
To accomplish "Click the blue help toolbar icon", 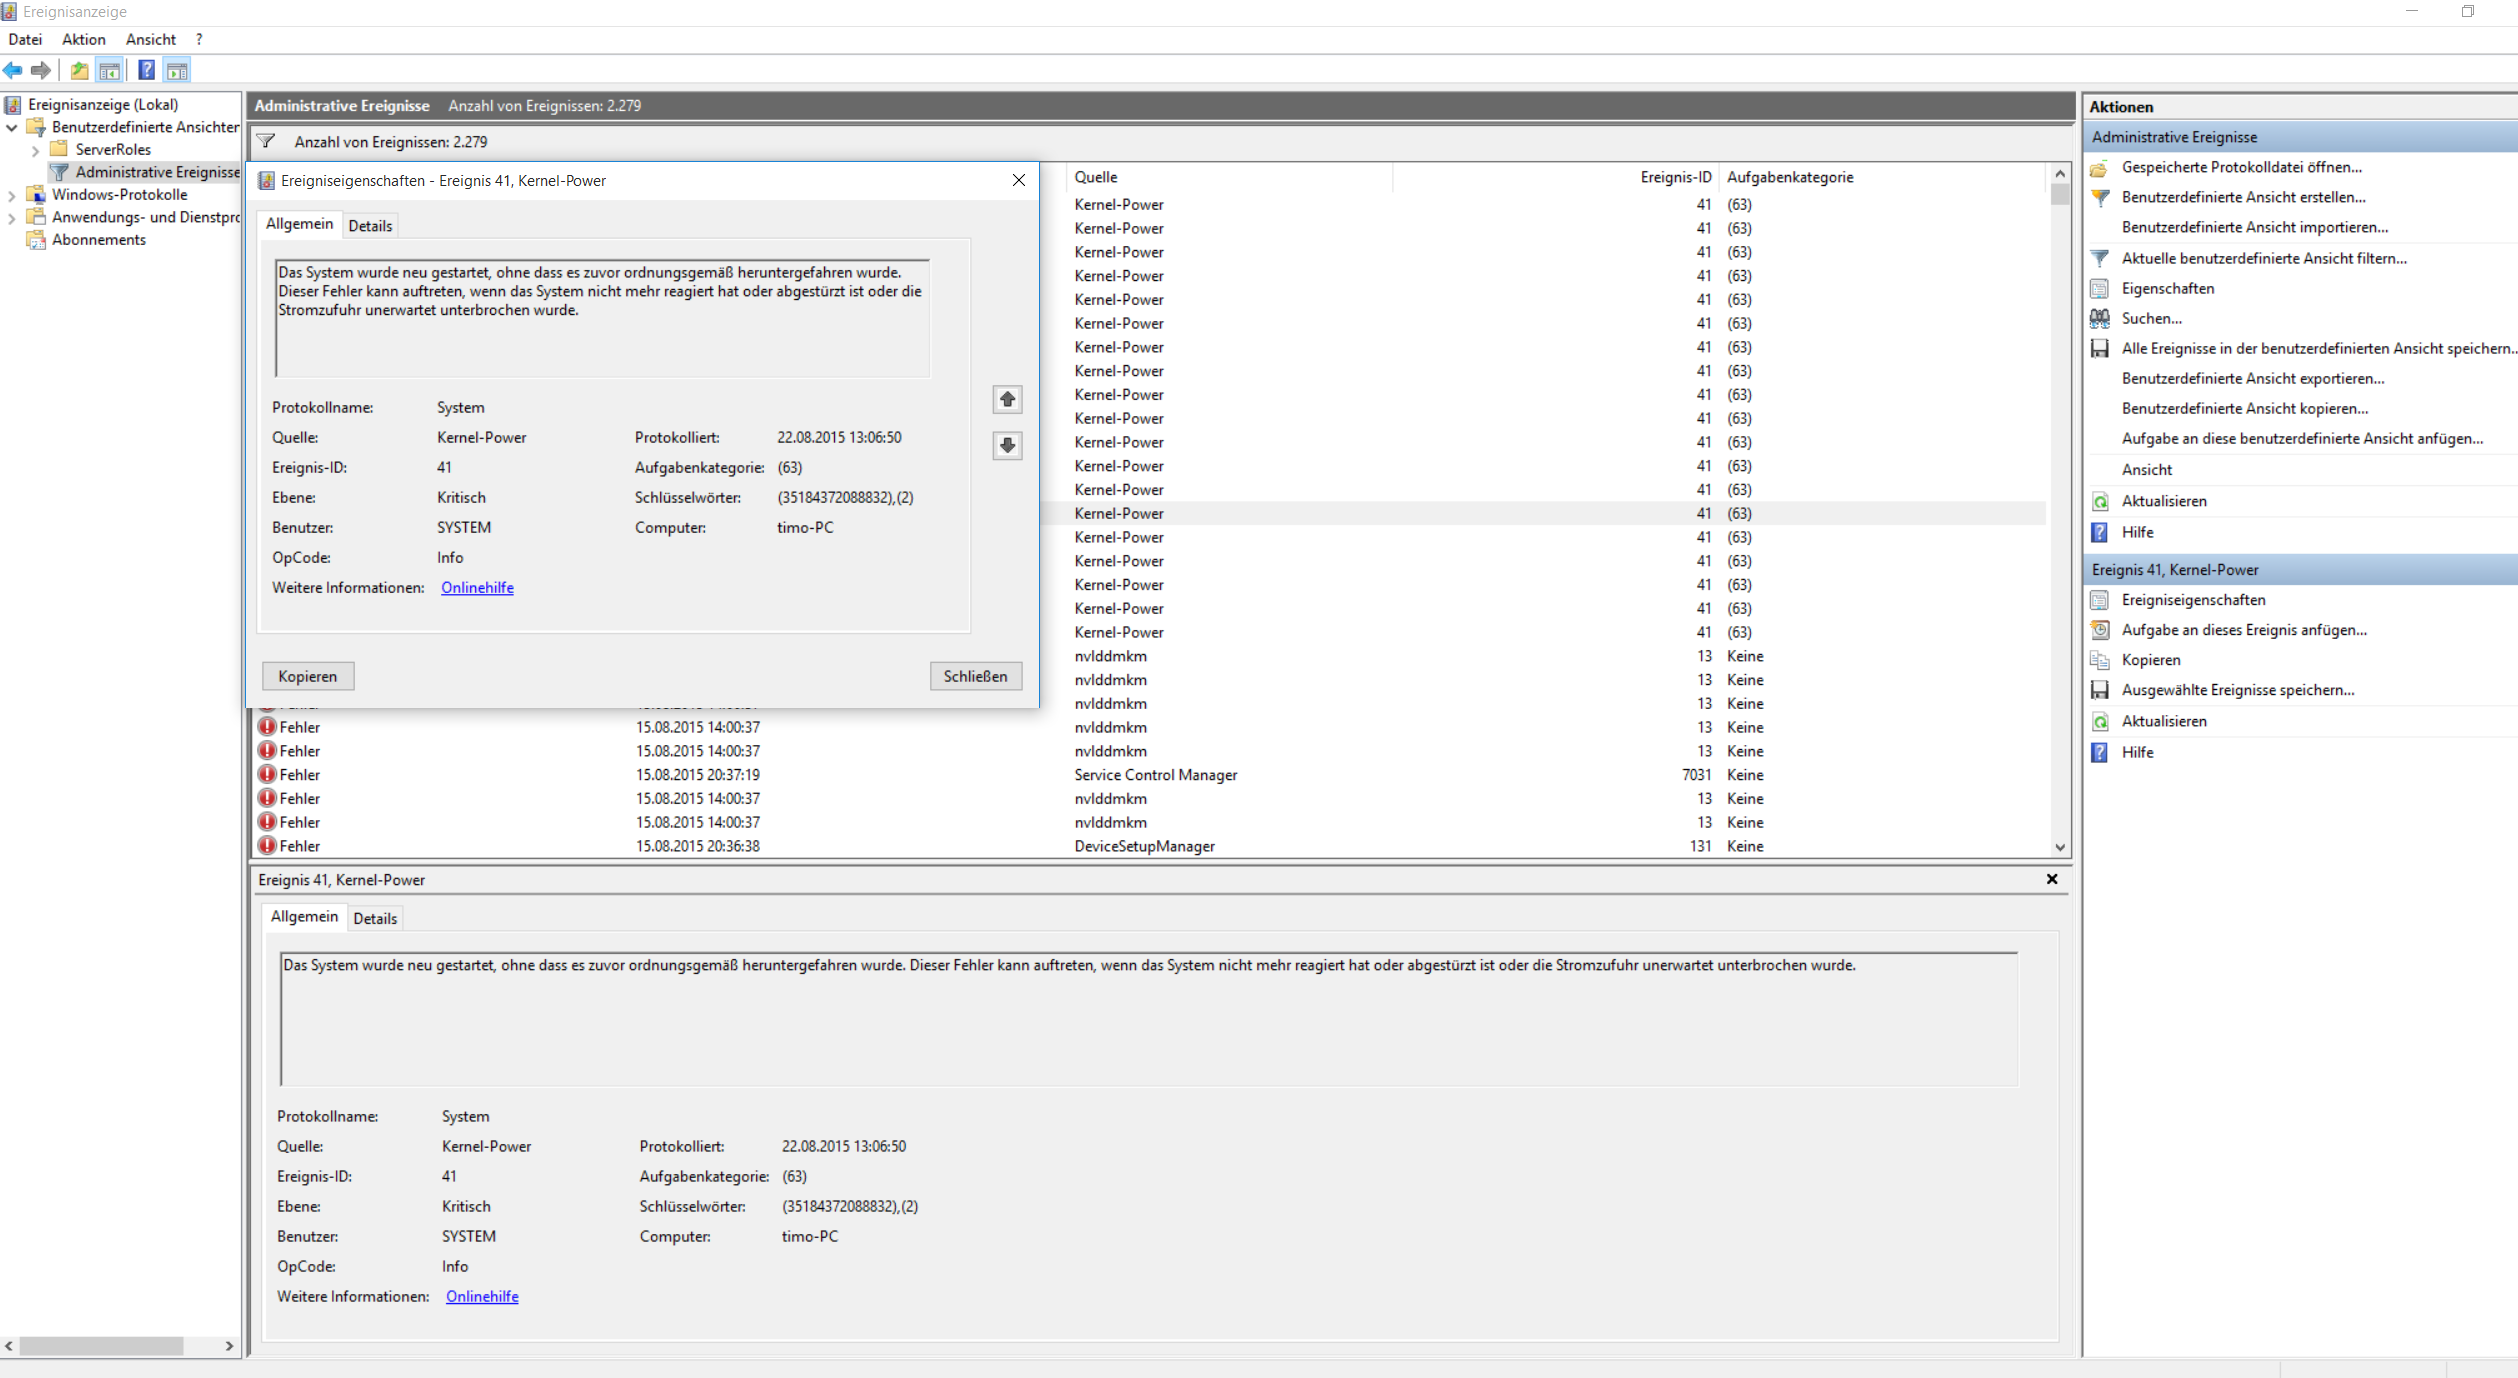I will 146,70.
